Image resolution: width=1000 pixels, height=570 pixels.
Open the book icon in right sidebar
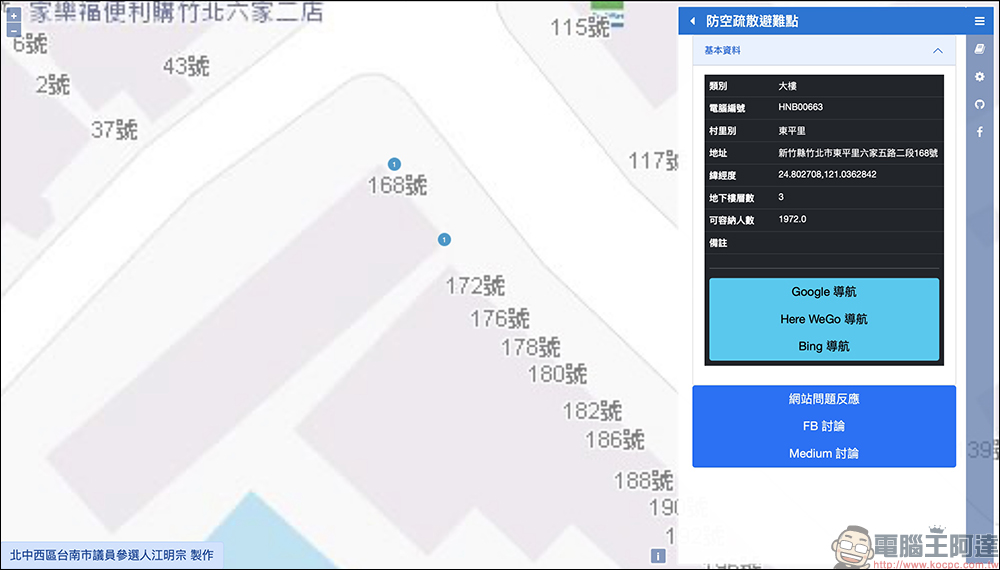pyautogui.click(x=980, y=49)
